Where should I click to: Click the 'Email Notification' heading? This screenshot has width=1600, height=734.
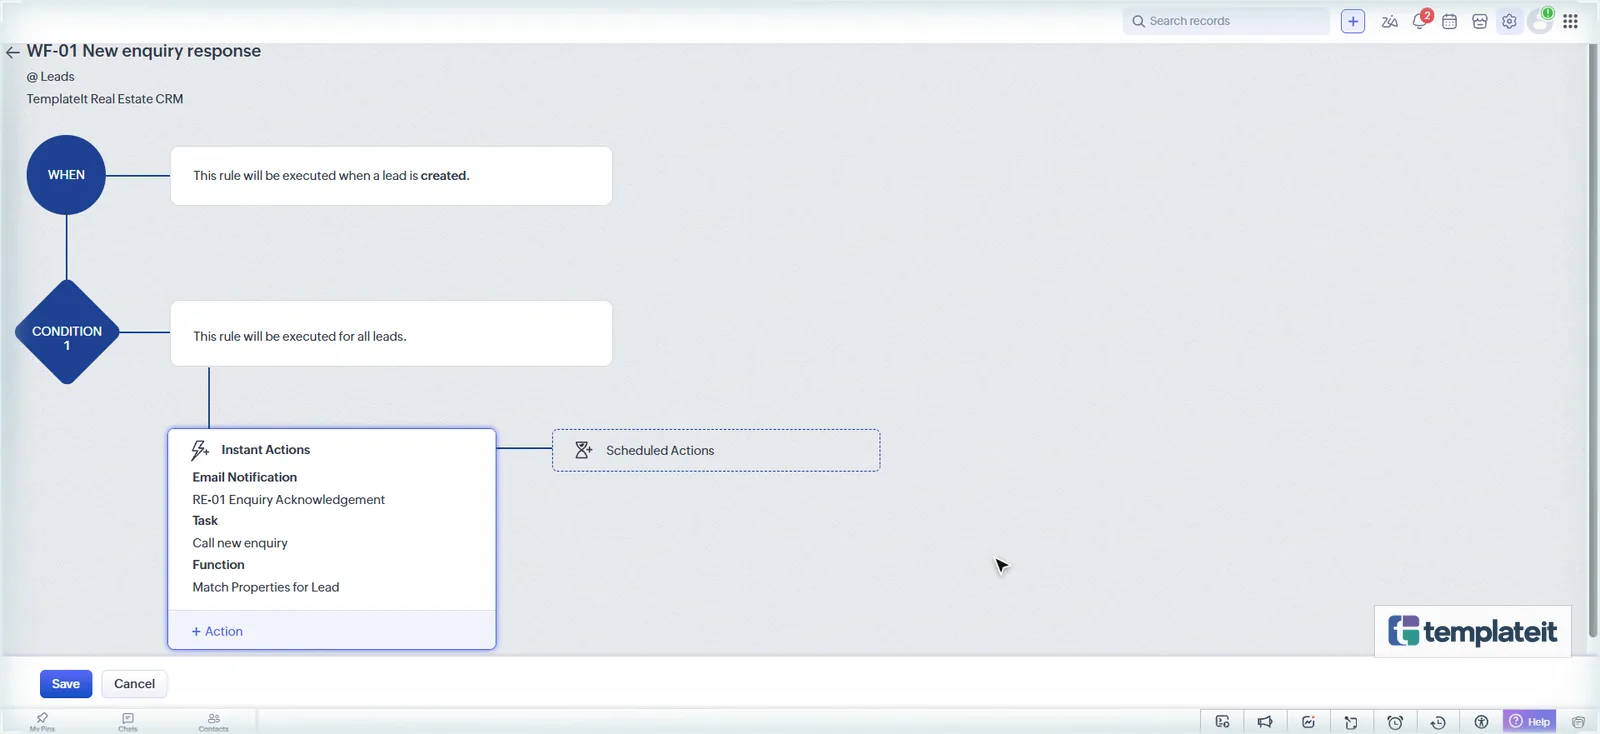point(245,477)
